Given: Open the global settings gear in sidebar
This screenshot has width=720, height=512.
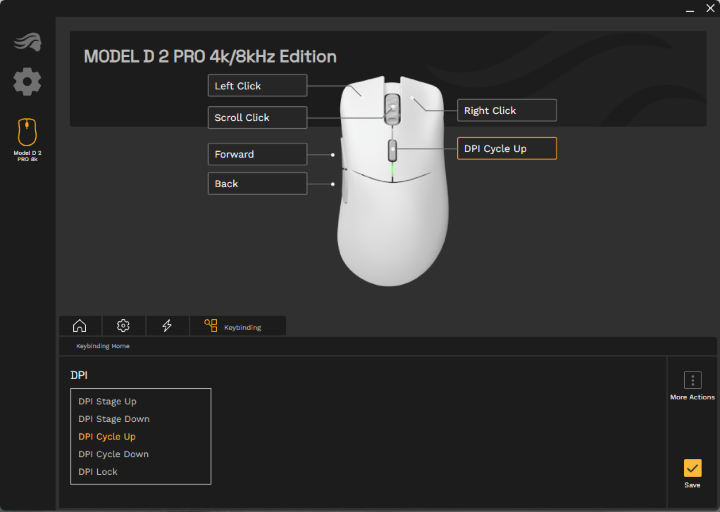Looking at the screenshot, I should click(x=27, y=82).
